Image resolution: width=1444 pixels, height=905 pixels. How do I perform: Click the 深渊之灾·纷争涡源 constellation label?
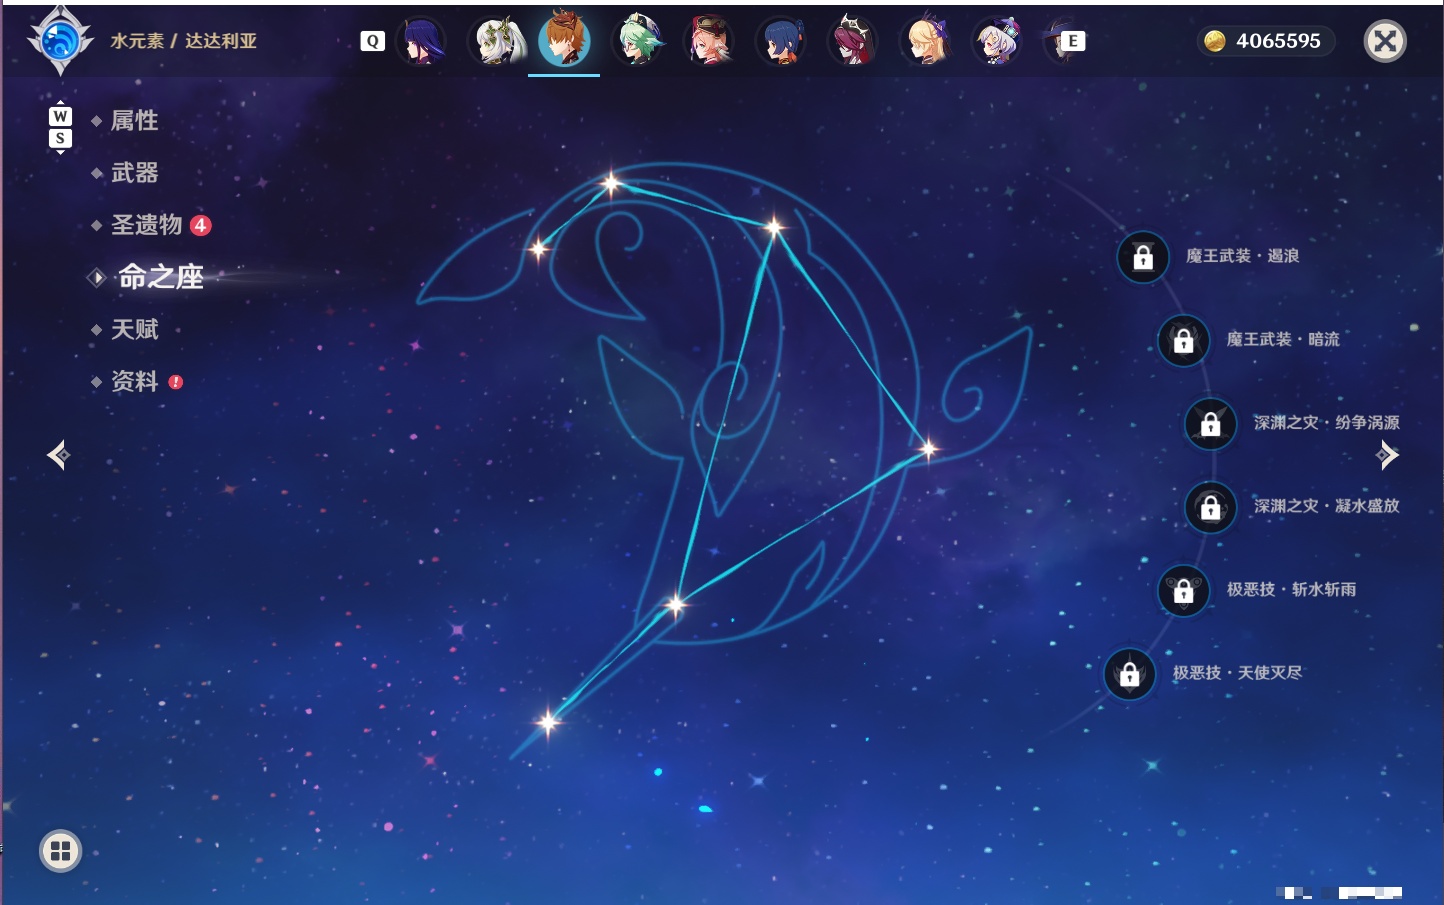click(1327, 422)
